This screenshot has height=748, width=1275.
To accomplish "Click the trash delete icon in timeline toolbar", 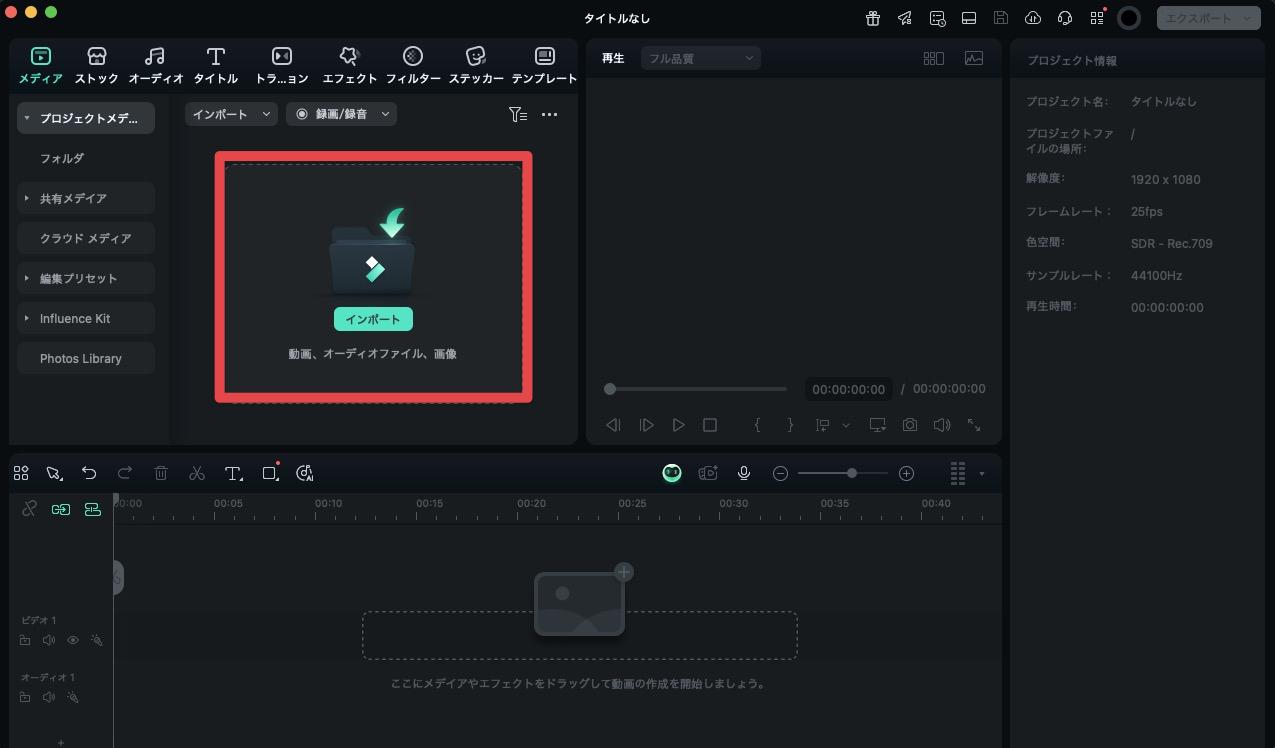I will [161, 473].
